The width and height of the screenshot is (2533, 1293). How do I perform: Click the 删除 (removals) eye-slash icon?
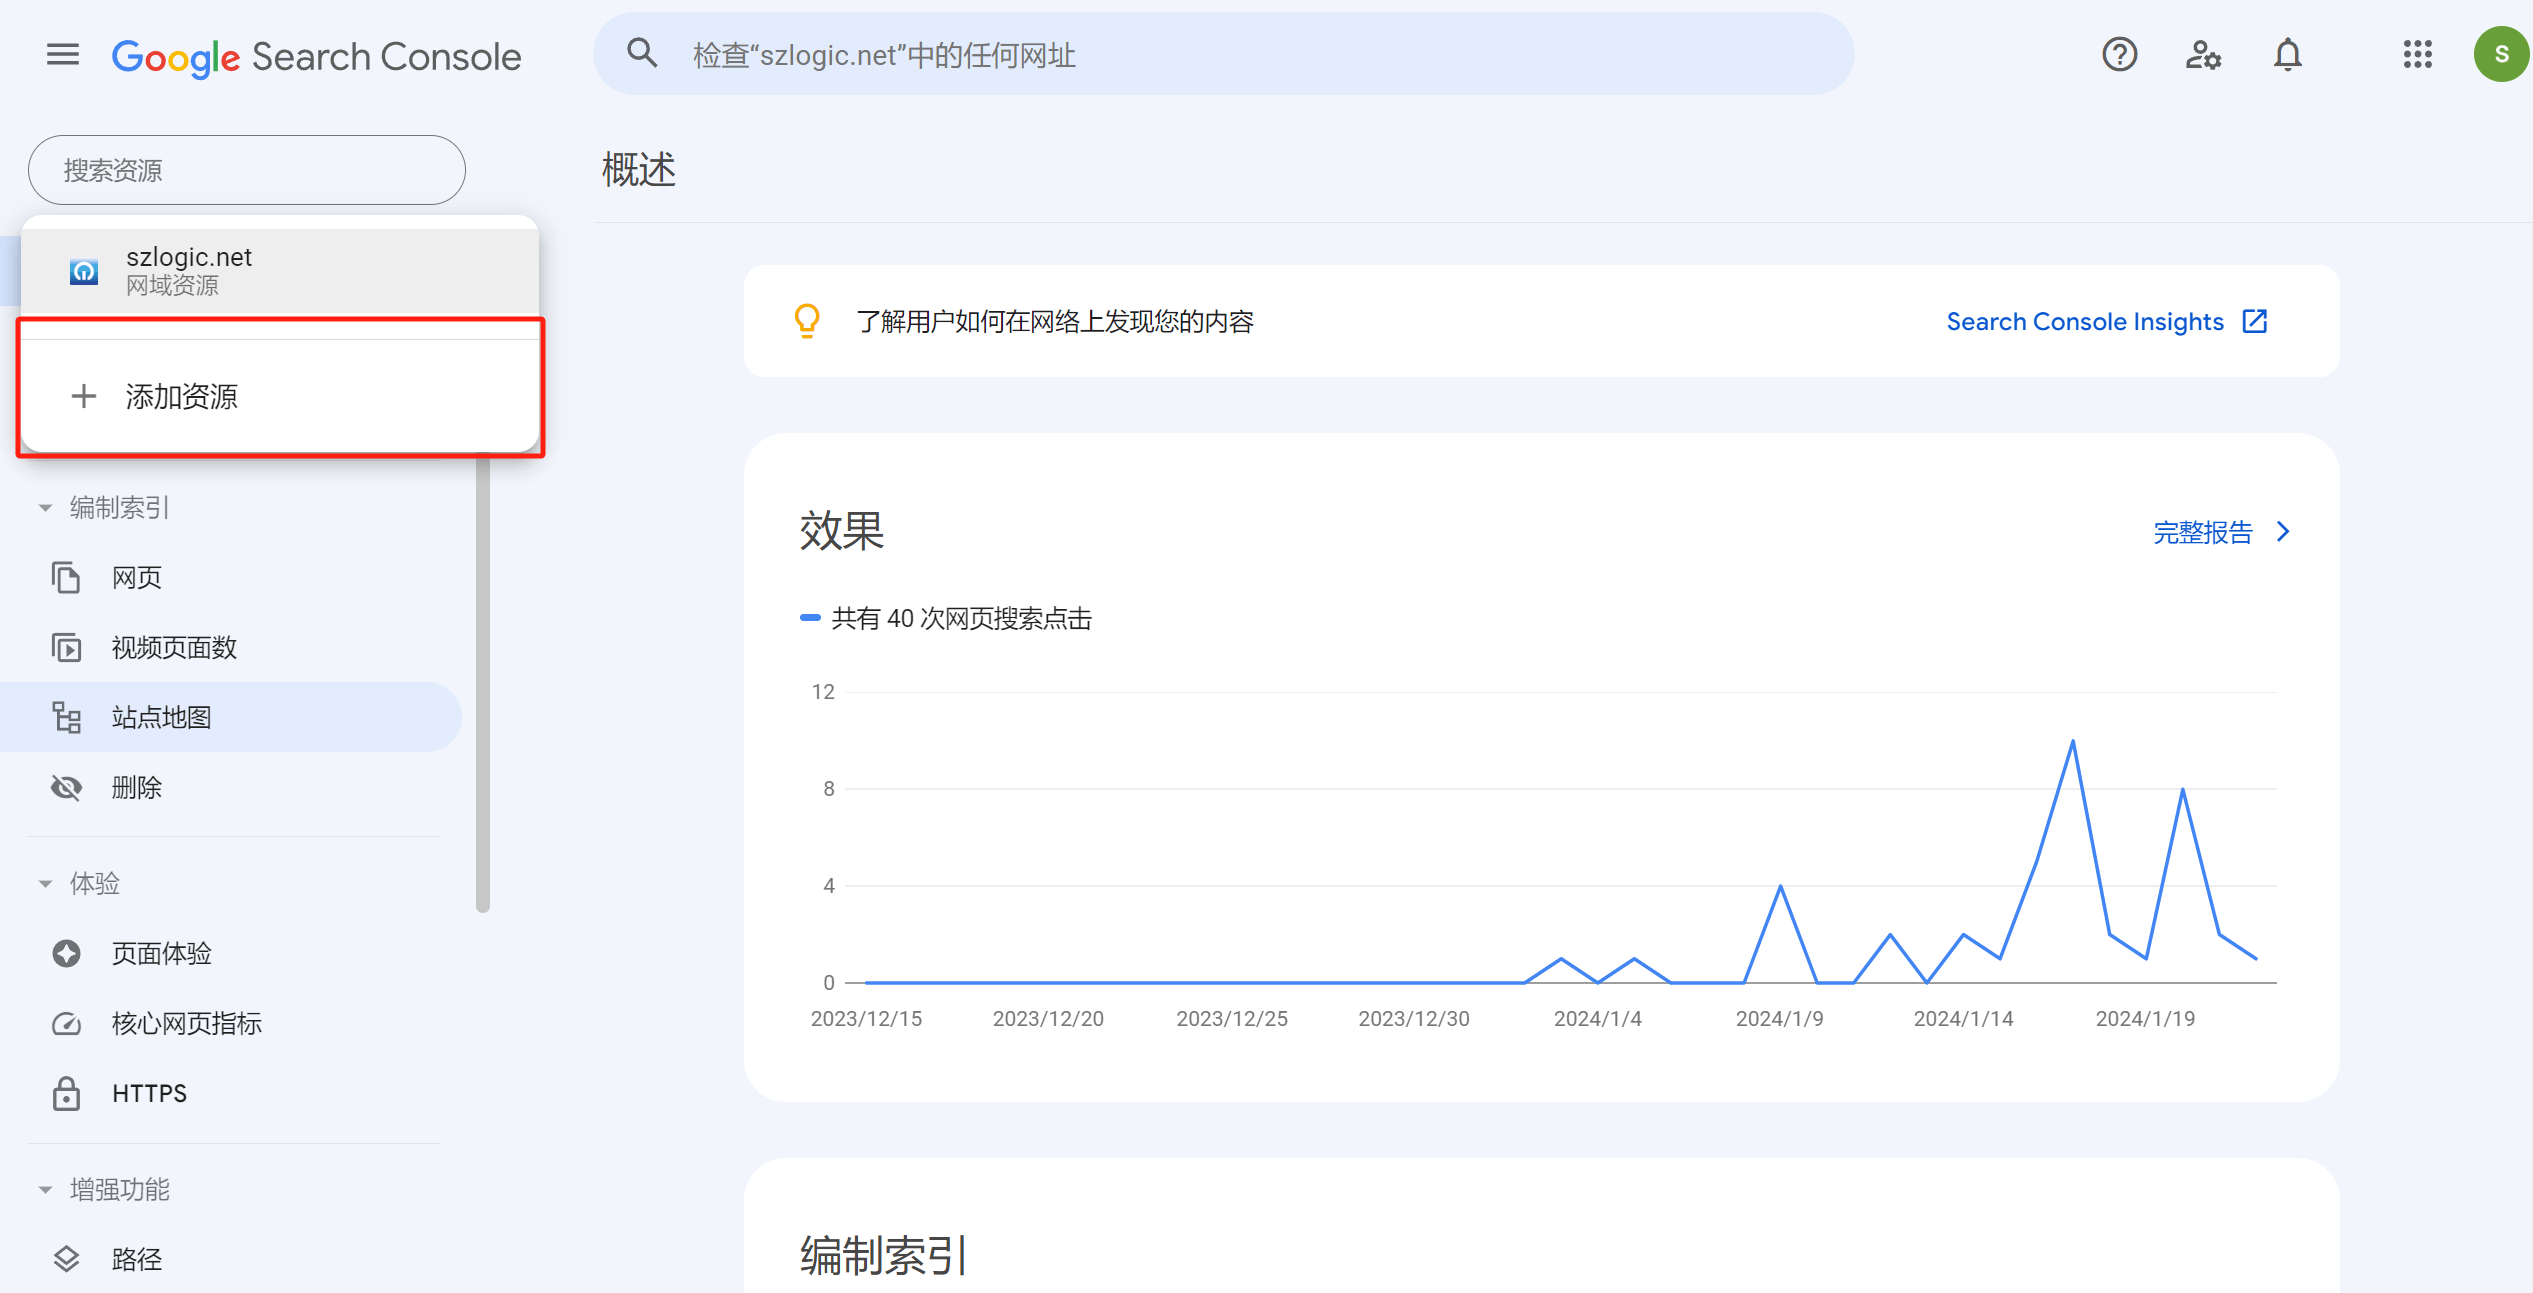coord(66,787)
